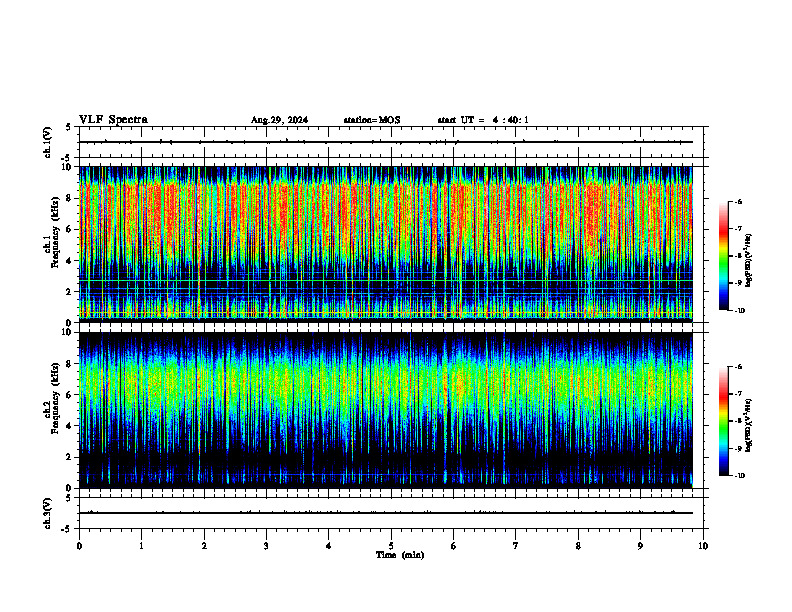This screenshot has height=612, width=792.
Task: Click the ch.2 colorbar log(PSD) label
Action: [748, 426]
